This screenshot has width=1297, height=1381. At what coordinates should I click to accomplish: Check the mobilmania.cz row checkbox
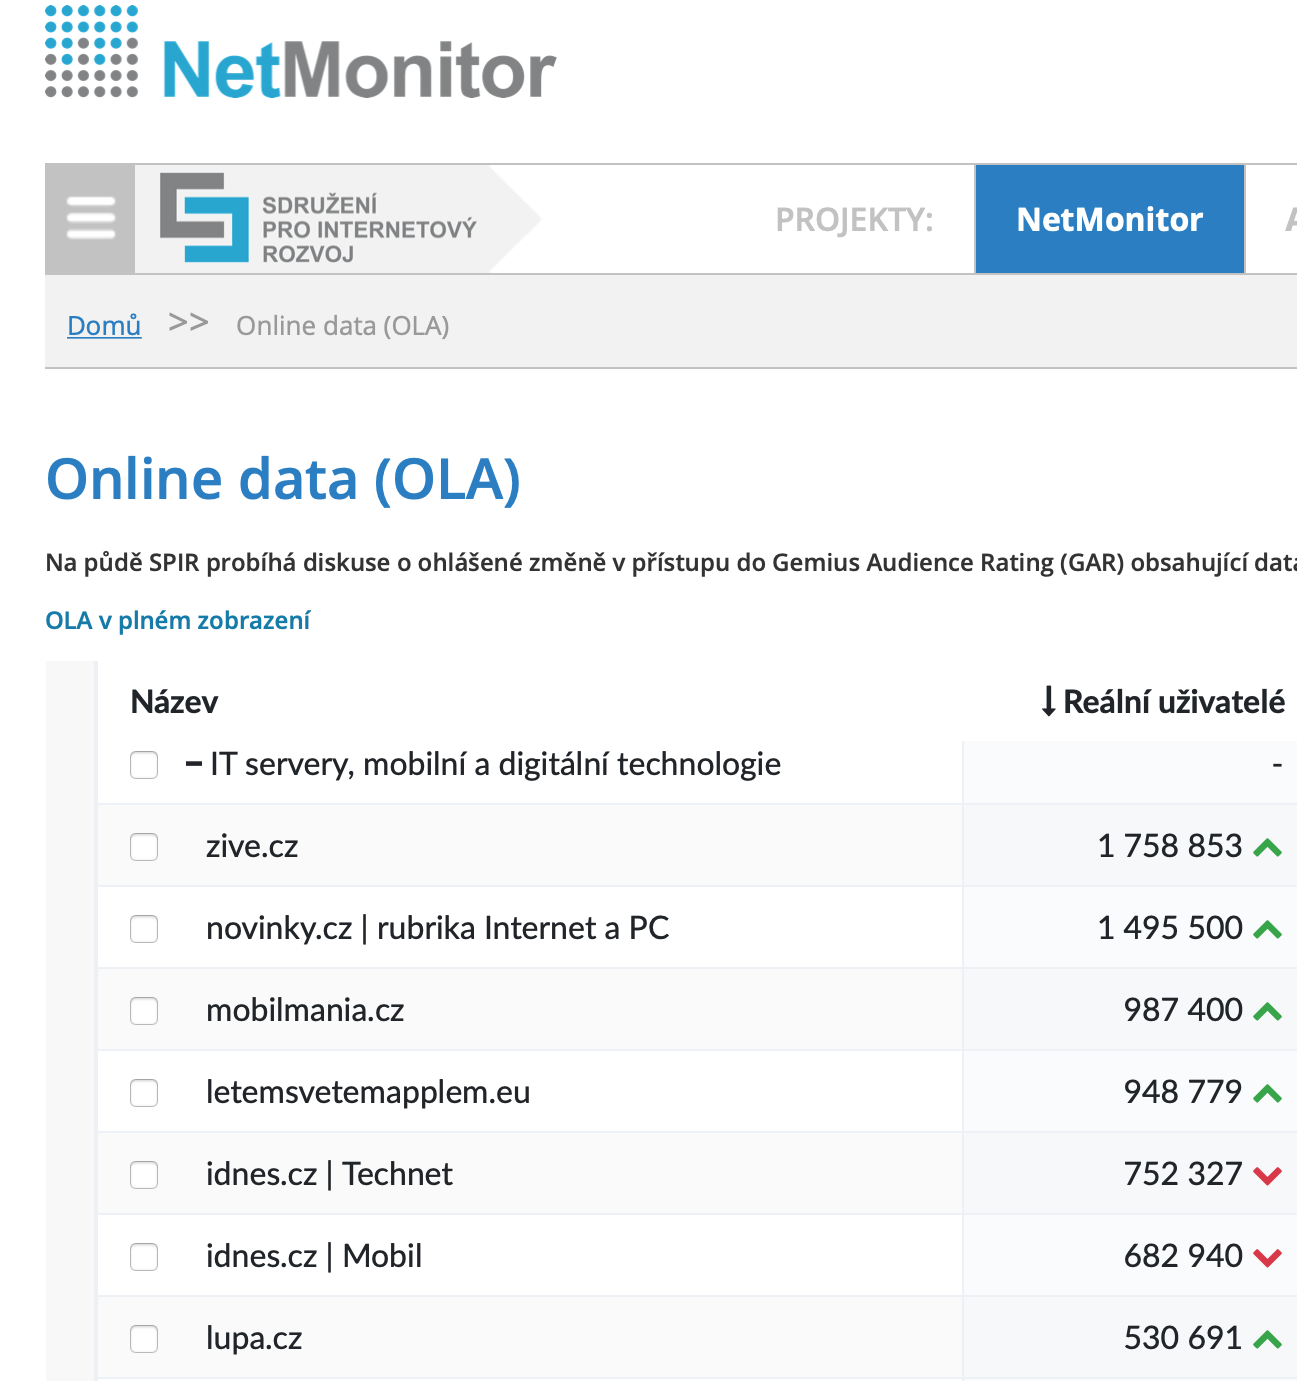(x=144, y=1011)
